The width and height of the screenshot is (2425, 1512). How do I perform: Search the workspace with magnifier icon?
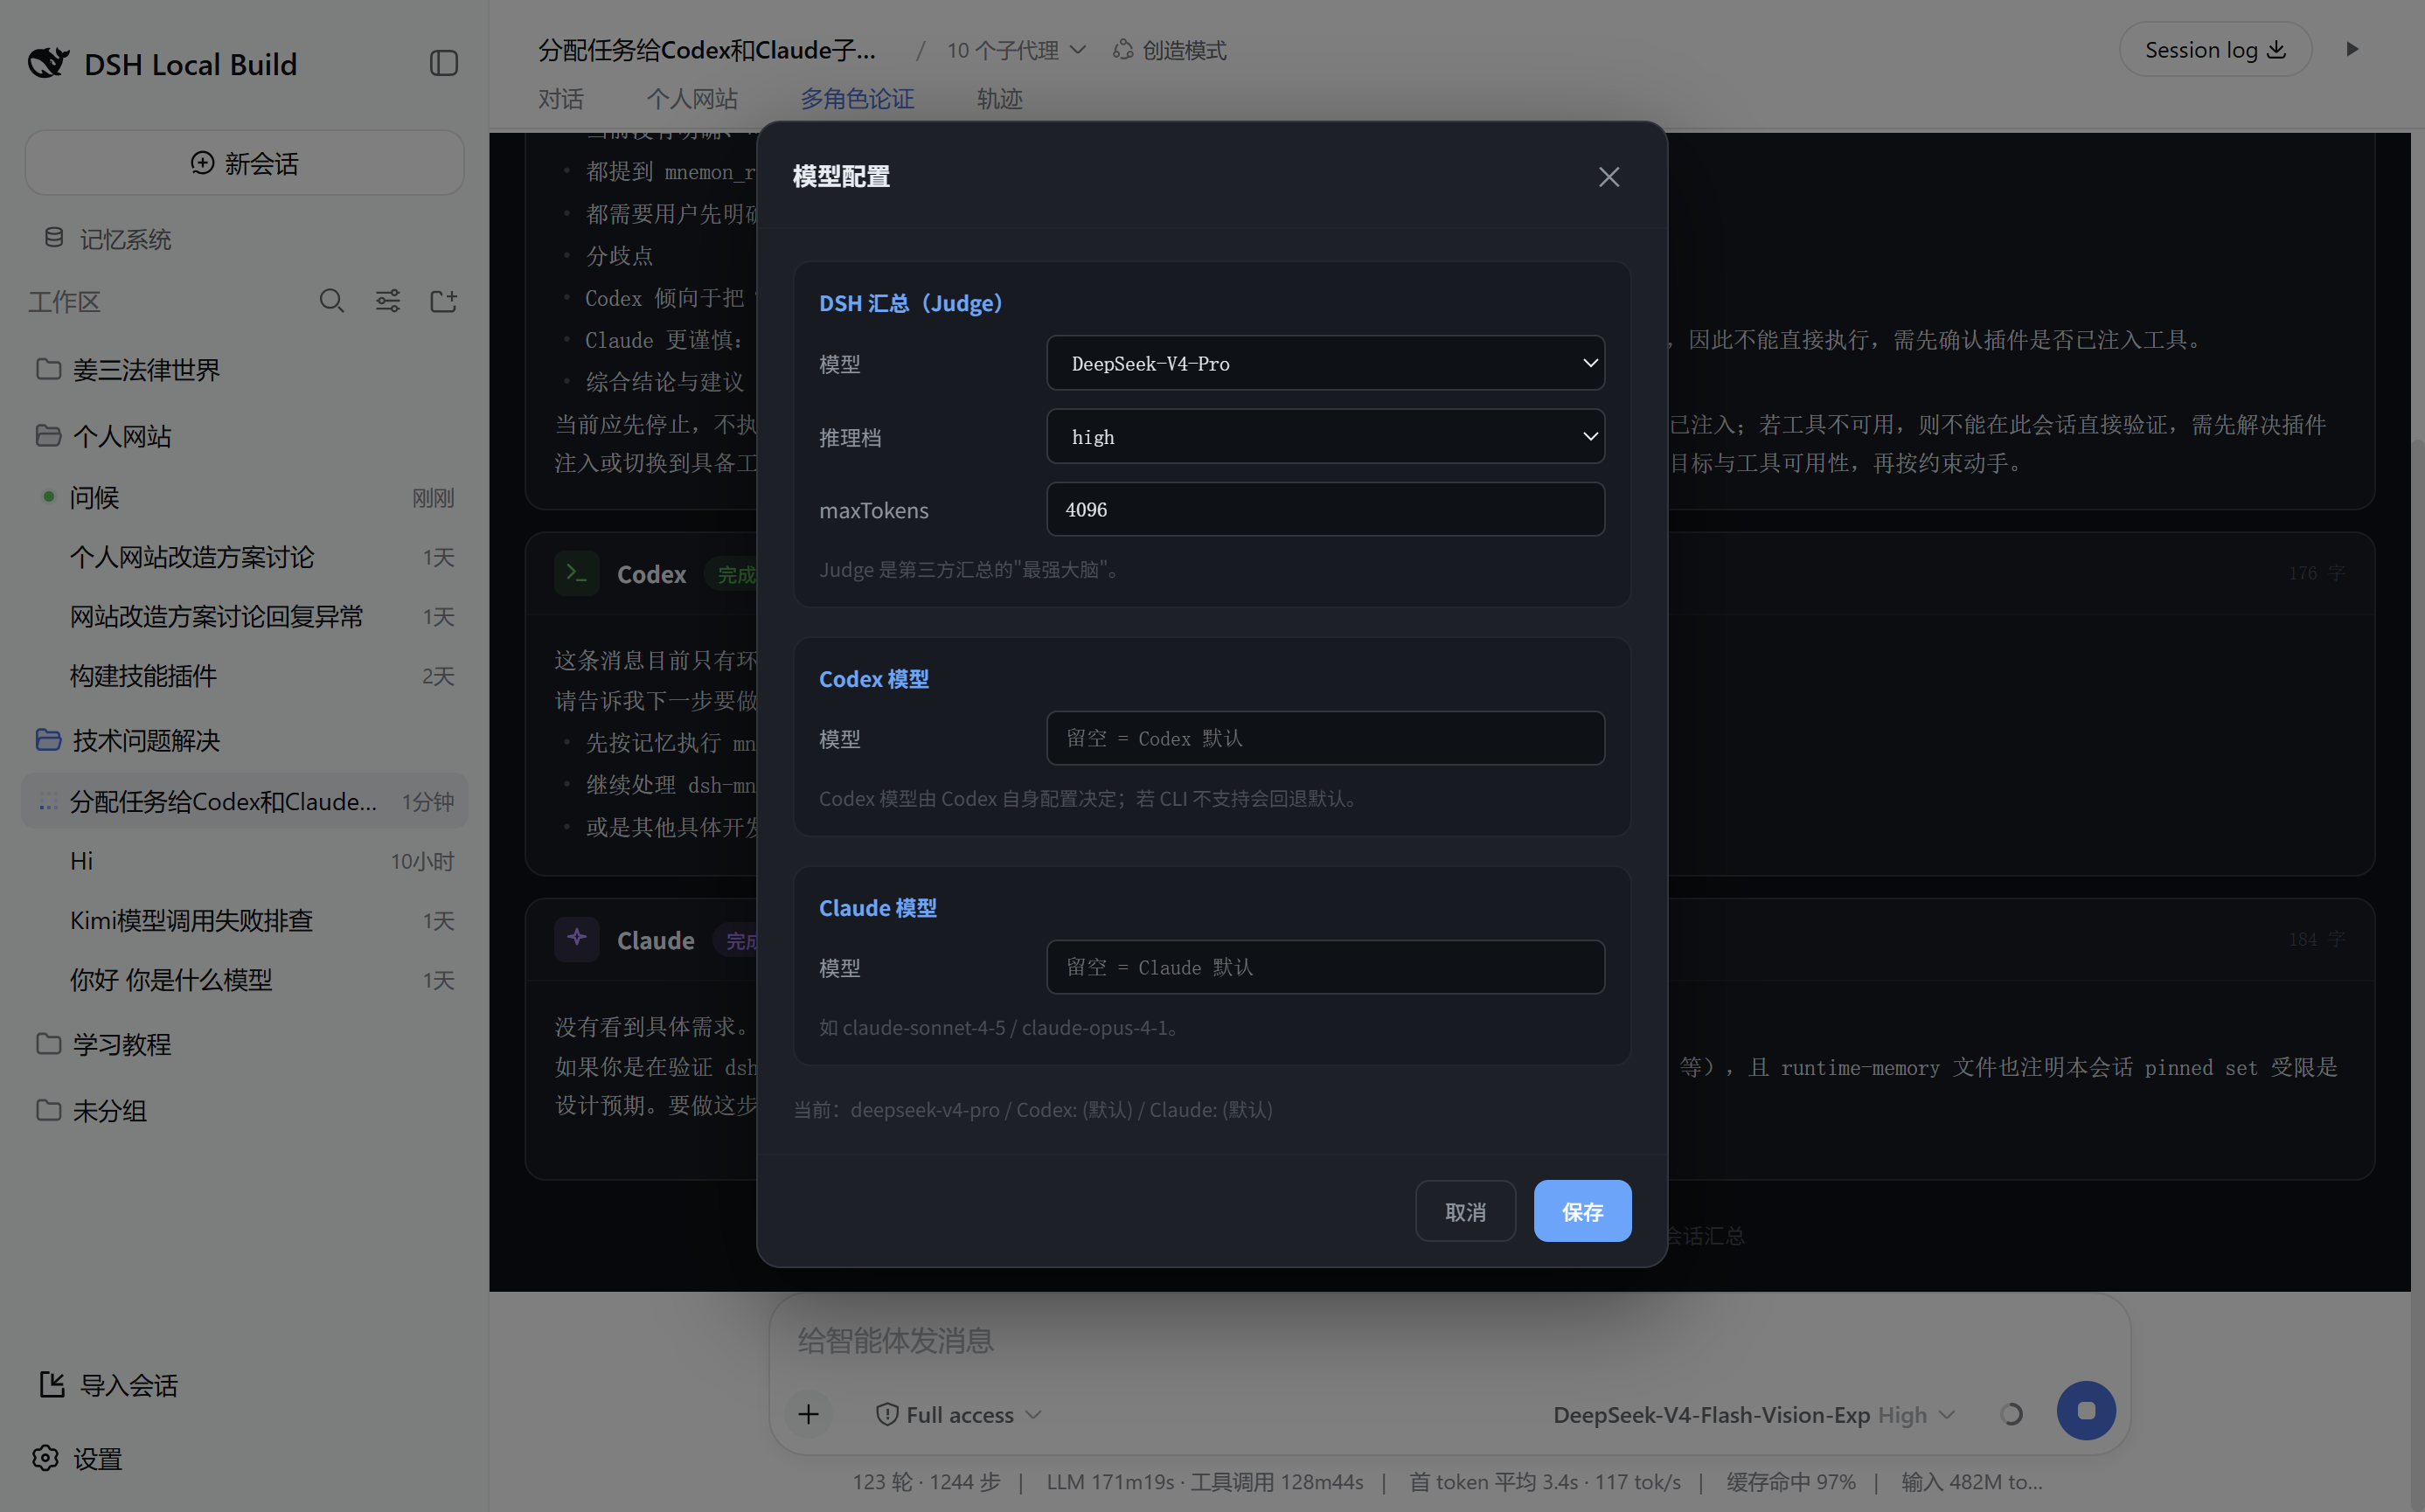[332, 301]
